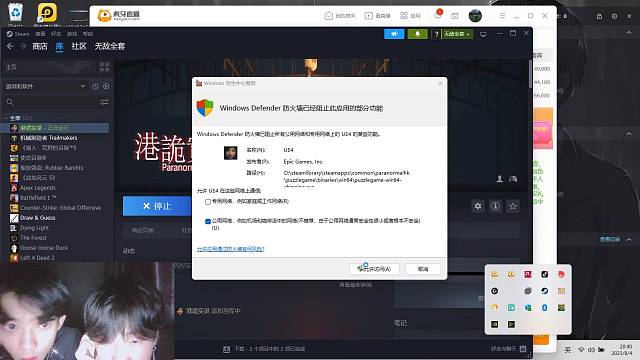Open Wi-Fi network tray icon

[581, 350]
